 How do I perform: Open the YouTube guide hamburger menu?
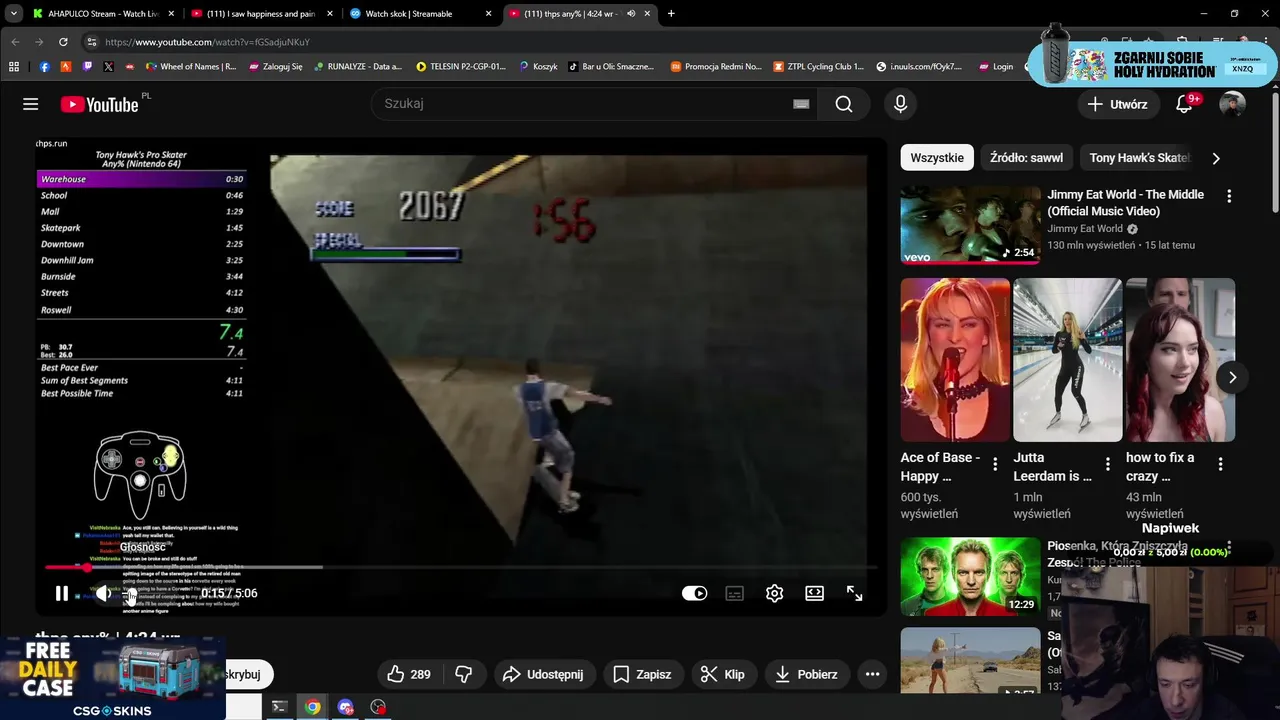(x=31, y=104)
